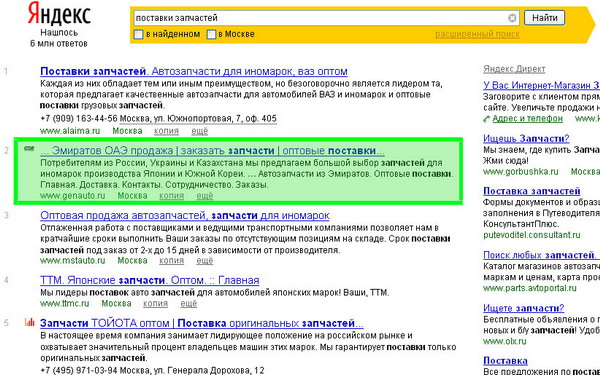Open 'копия' for the ttmc.ru result
600x375 pixels.
pyautogui.click(x=155, y=304)
